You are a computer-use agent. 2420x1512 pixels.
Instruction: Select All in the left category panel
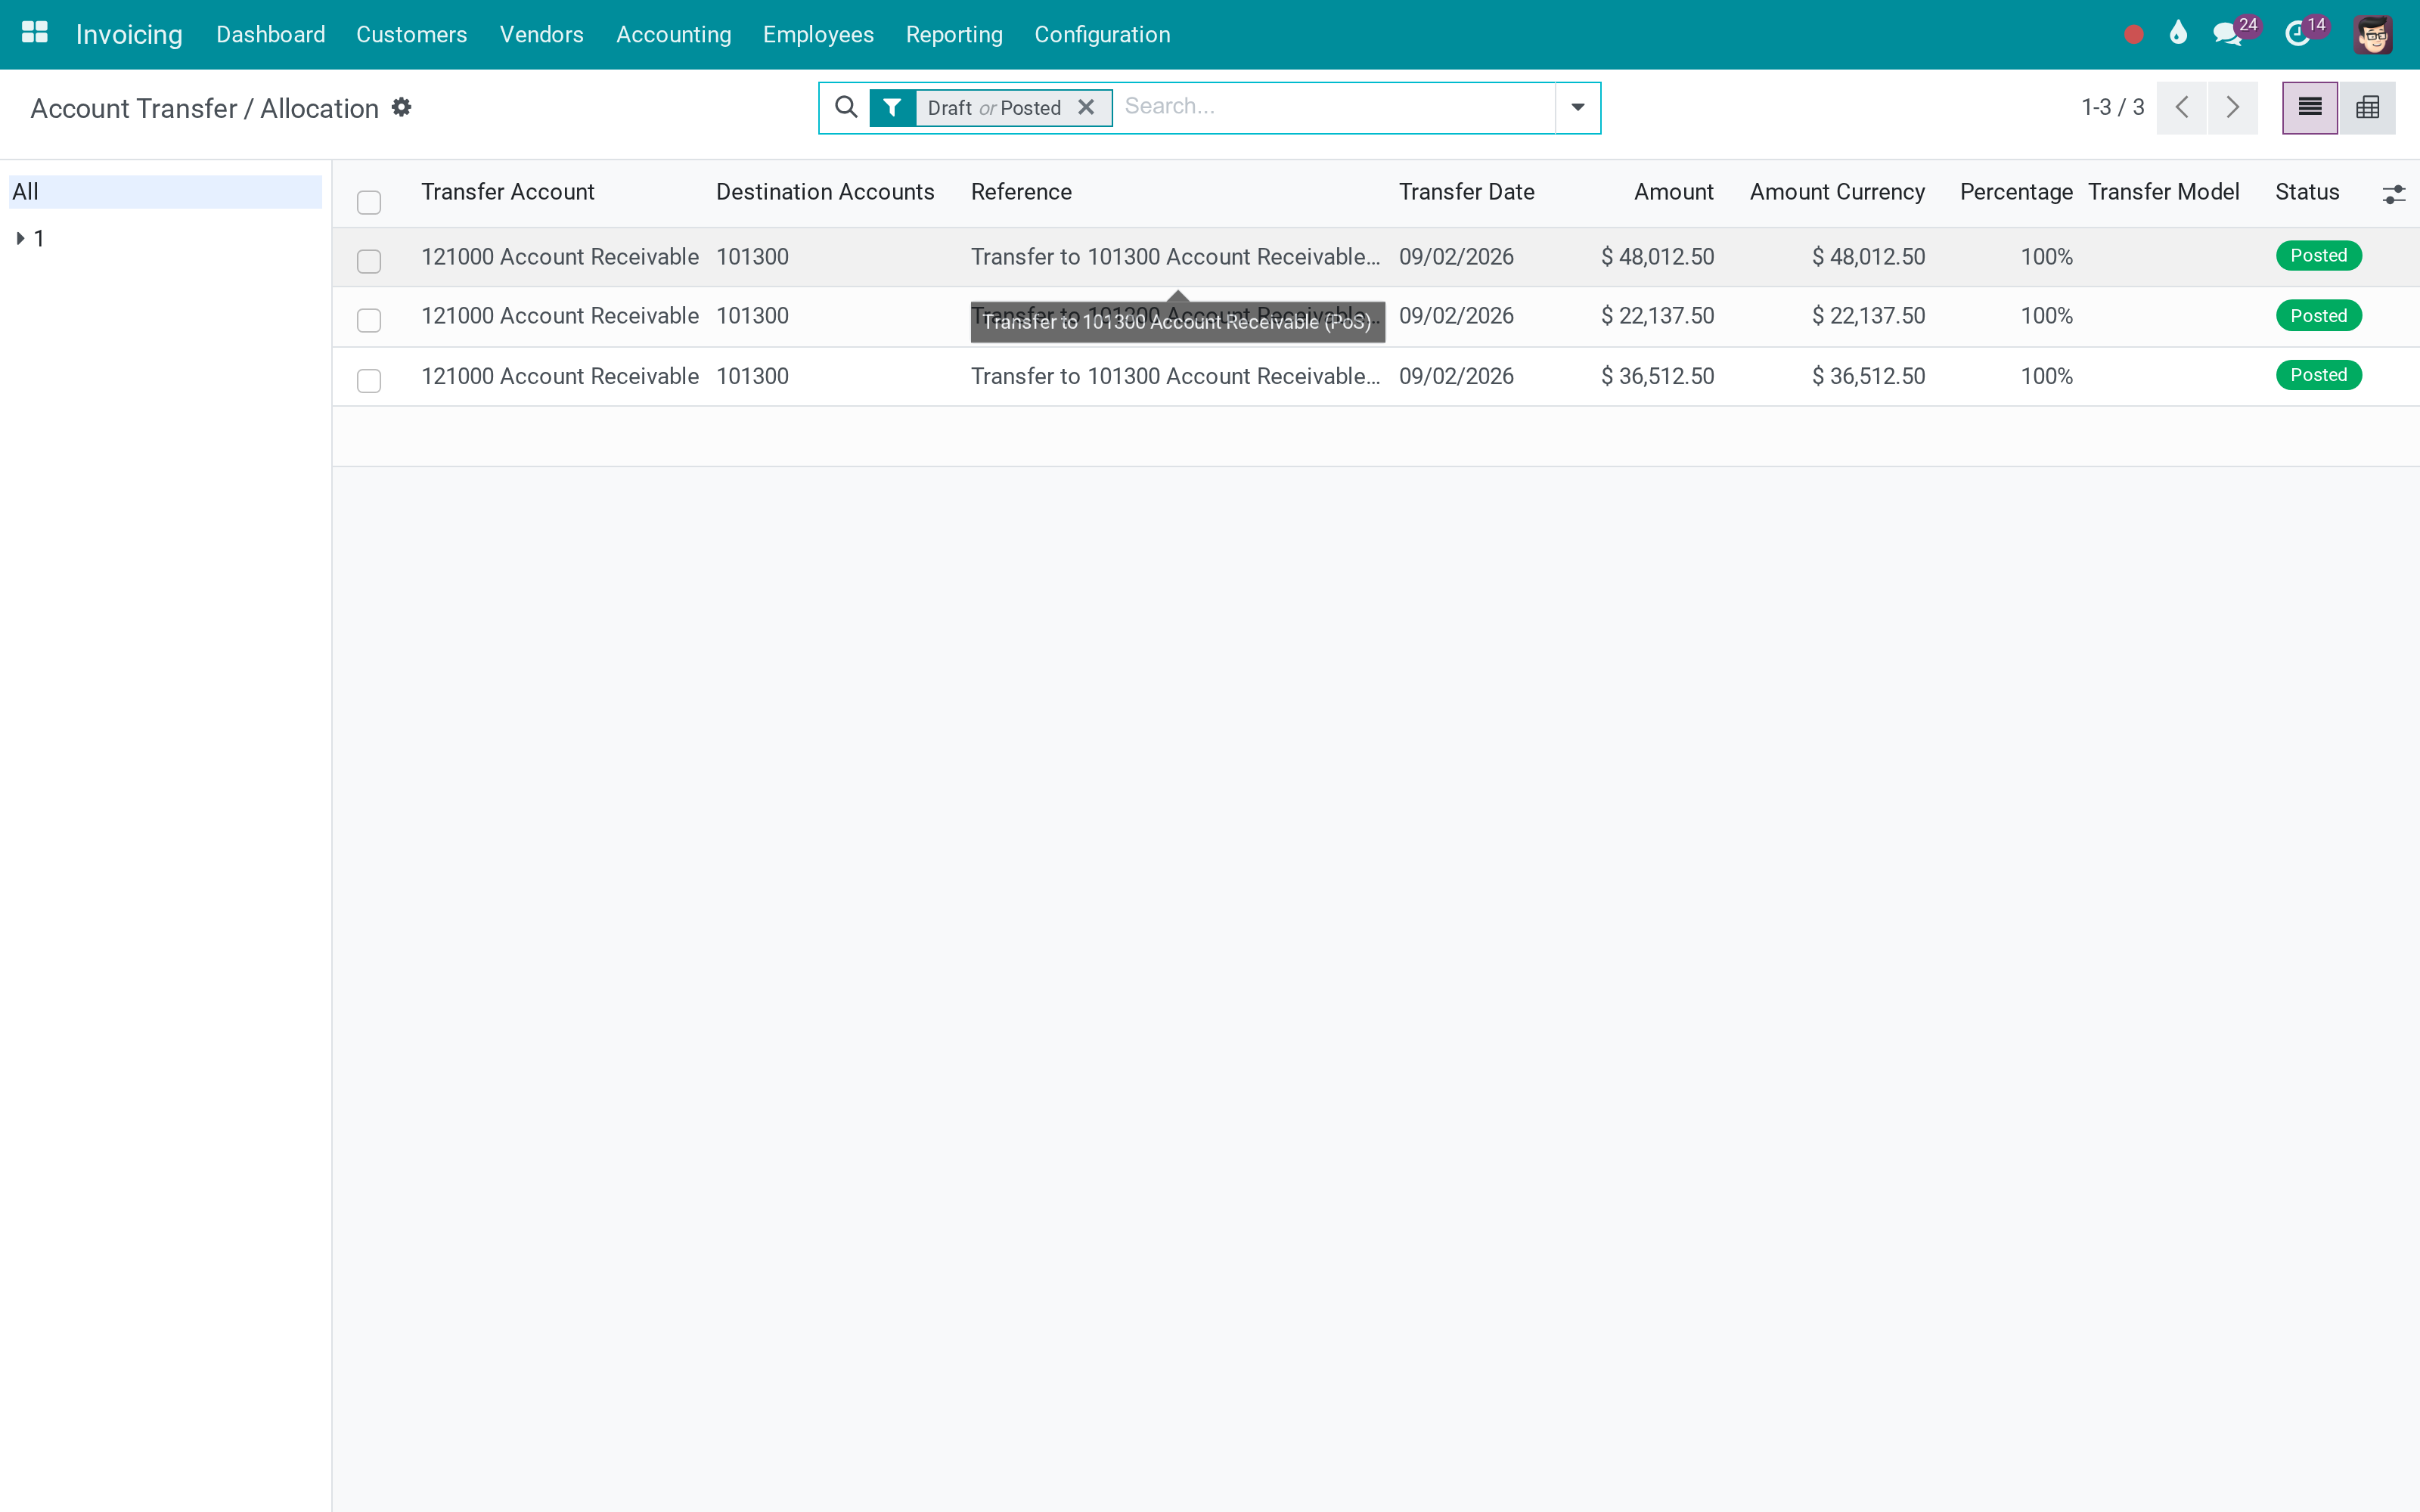(x=165, y=191)
